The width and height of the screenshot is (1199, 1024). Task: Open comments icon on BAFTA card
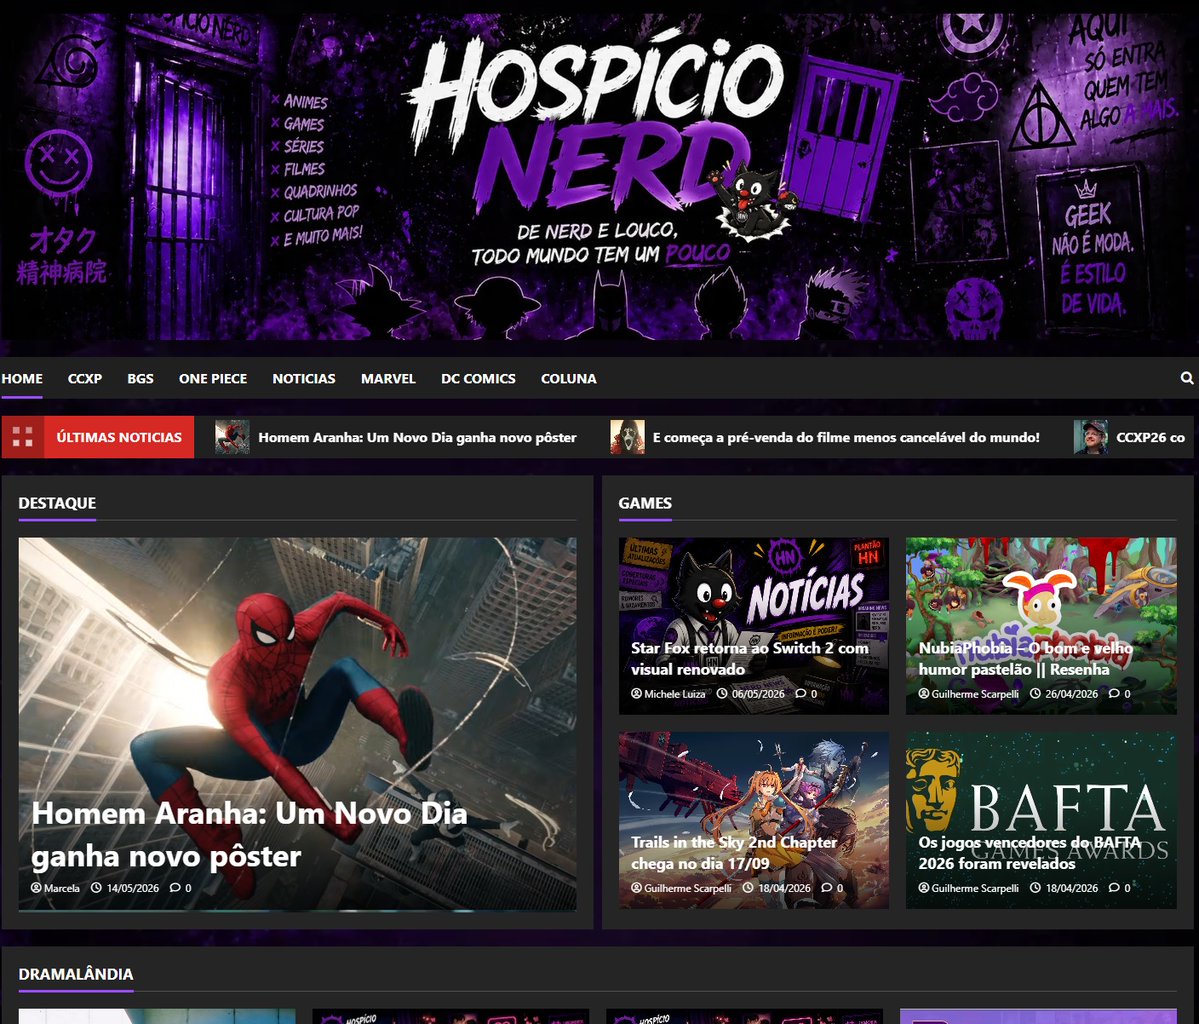1114,888
